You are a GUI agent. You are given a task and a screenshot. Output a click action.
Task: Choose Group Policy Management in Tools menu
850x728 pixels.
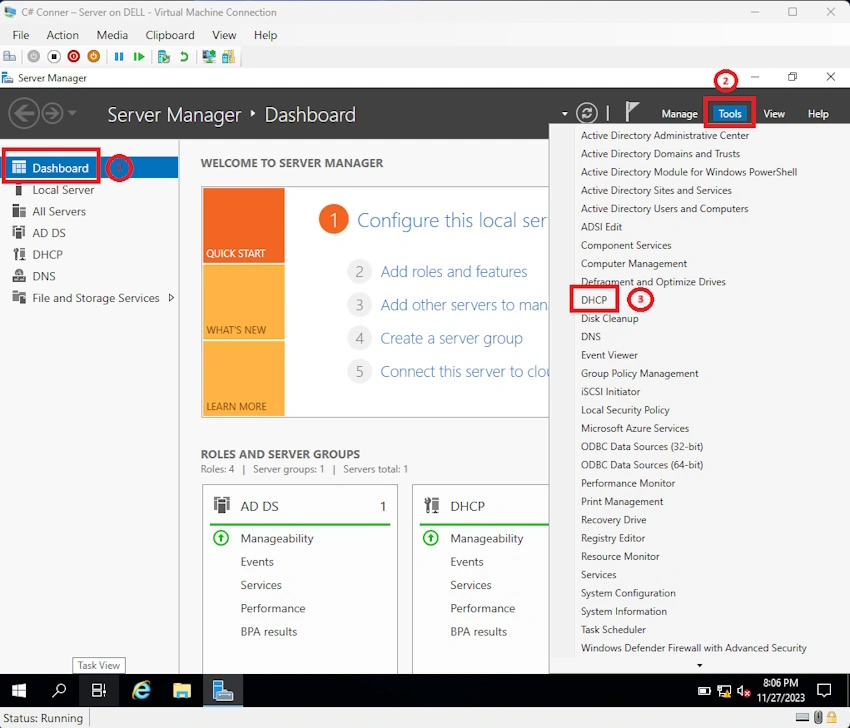click(639, 373)
